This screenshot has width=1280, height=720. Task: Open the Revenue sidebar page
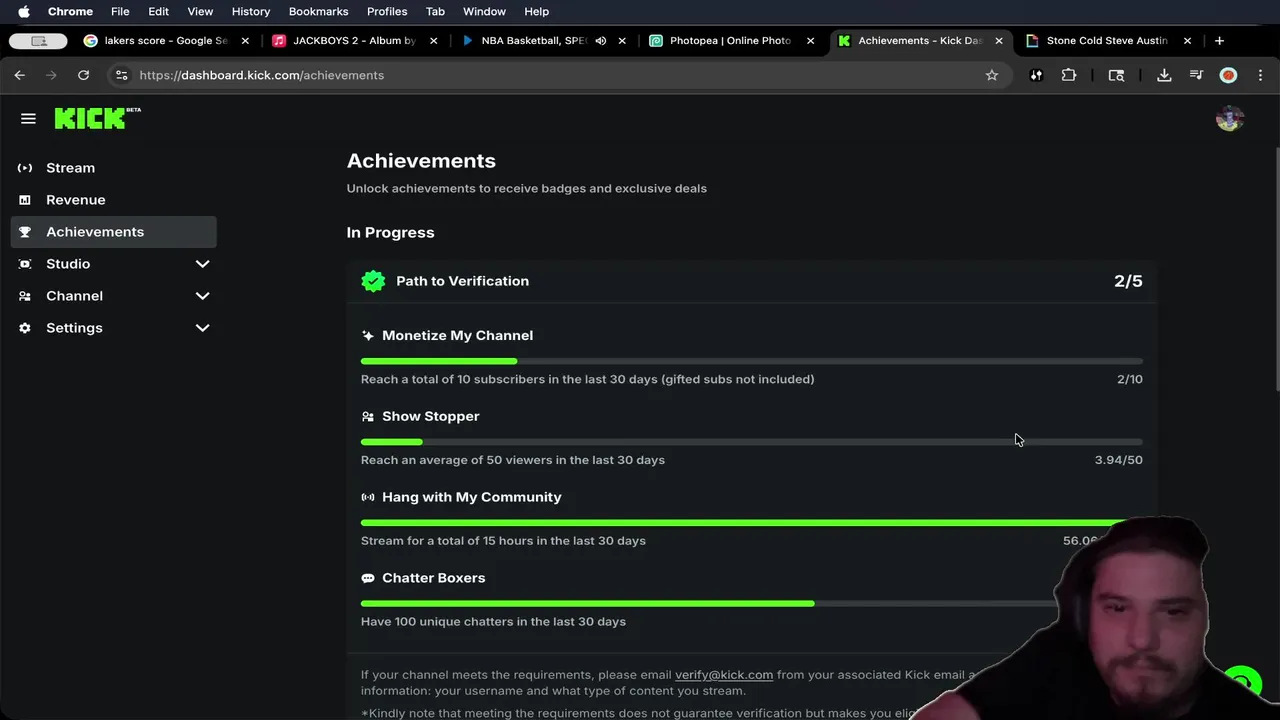[113, 200]
